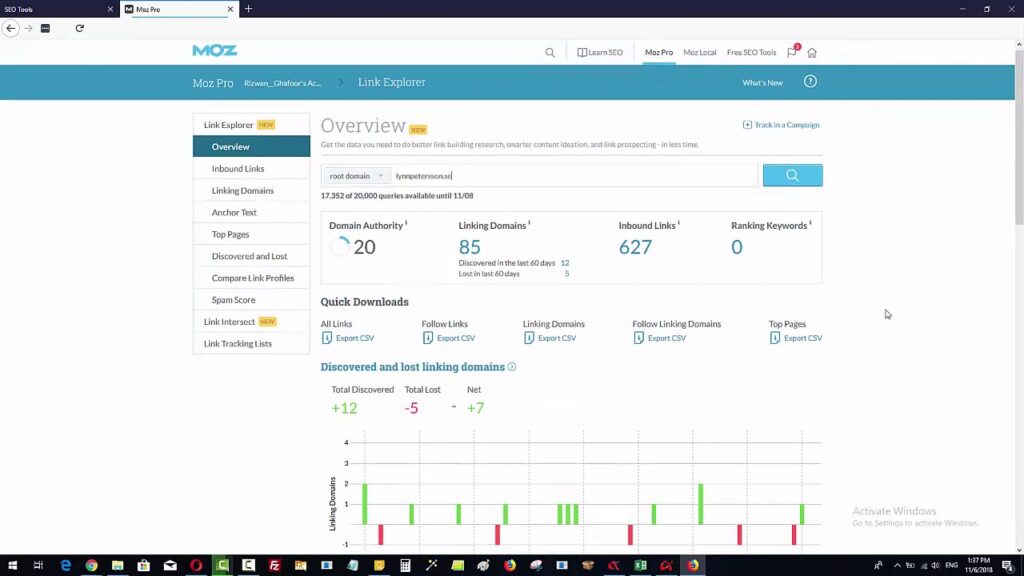
Task: Open Excel from taskbar
Action: [x=640, y=566]
